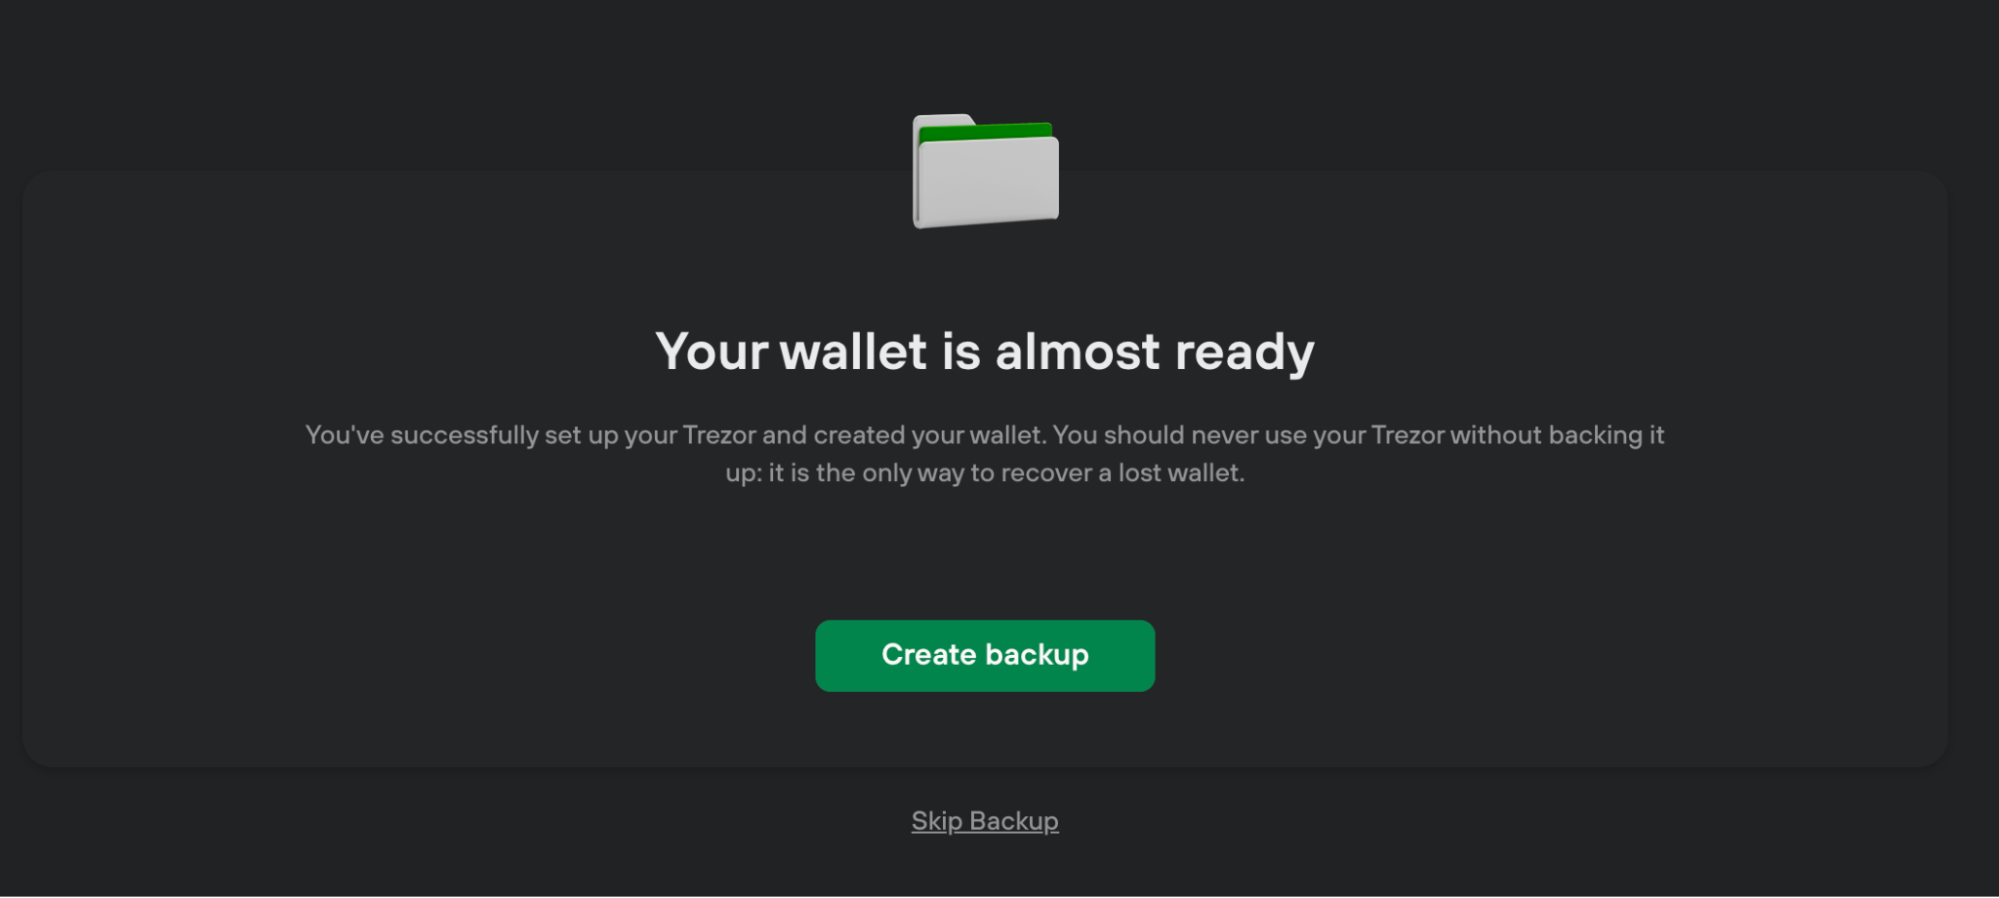This screenshot has width=1999, height=898.
Task: Tap the 'Create' word on green button
Action: 928,654
